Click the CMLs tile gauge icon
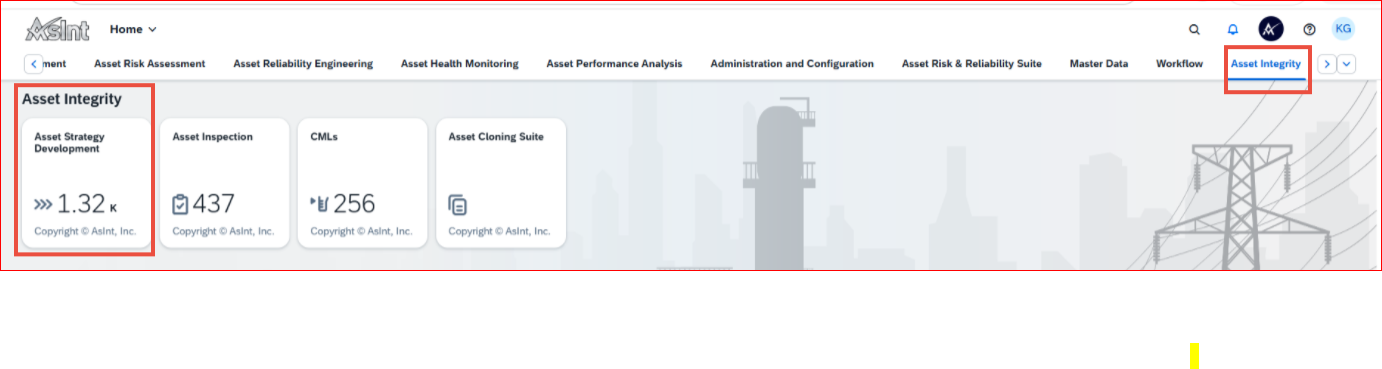This screenshot has height=369, width=1382. coord(320,204)
